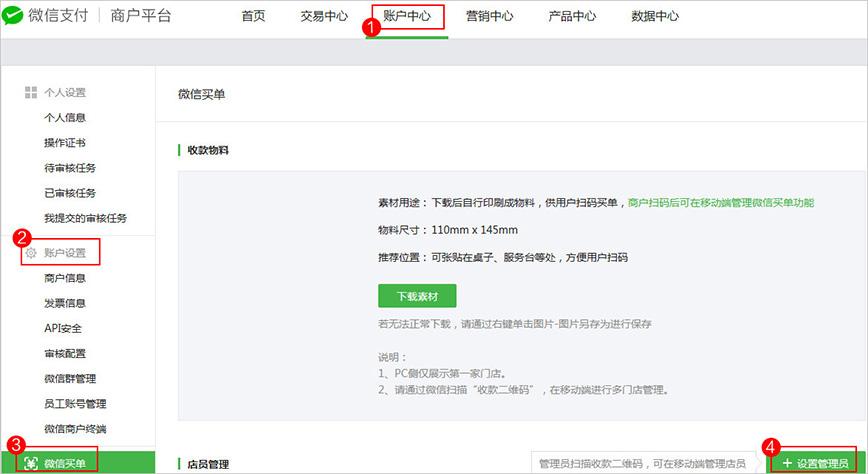Click the green 商户扫码后可在移动端管理 link text
The image size is (868, 474).
pyautogui.click(x=720, y=202)
